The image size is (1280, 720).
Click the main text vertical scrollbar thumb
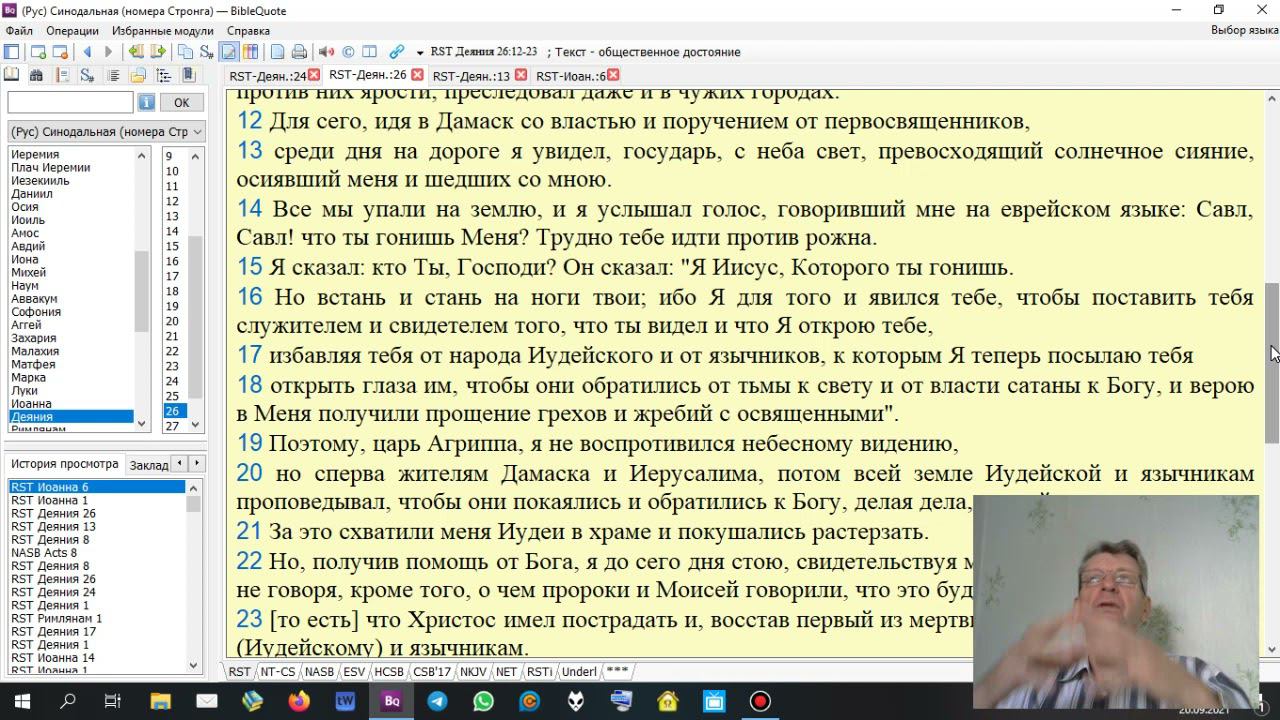1272,362
